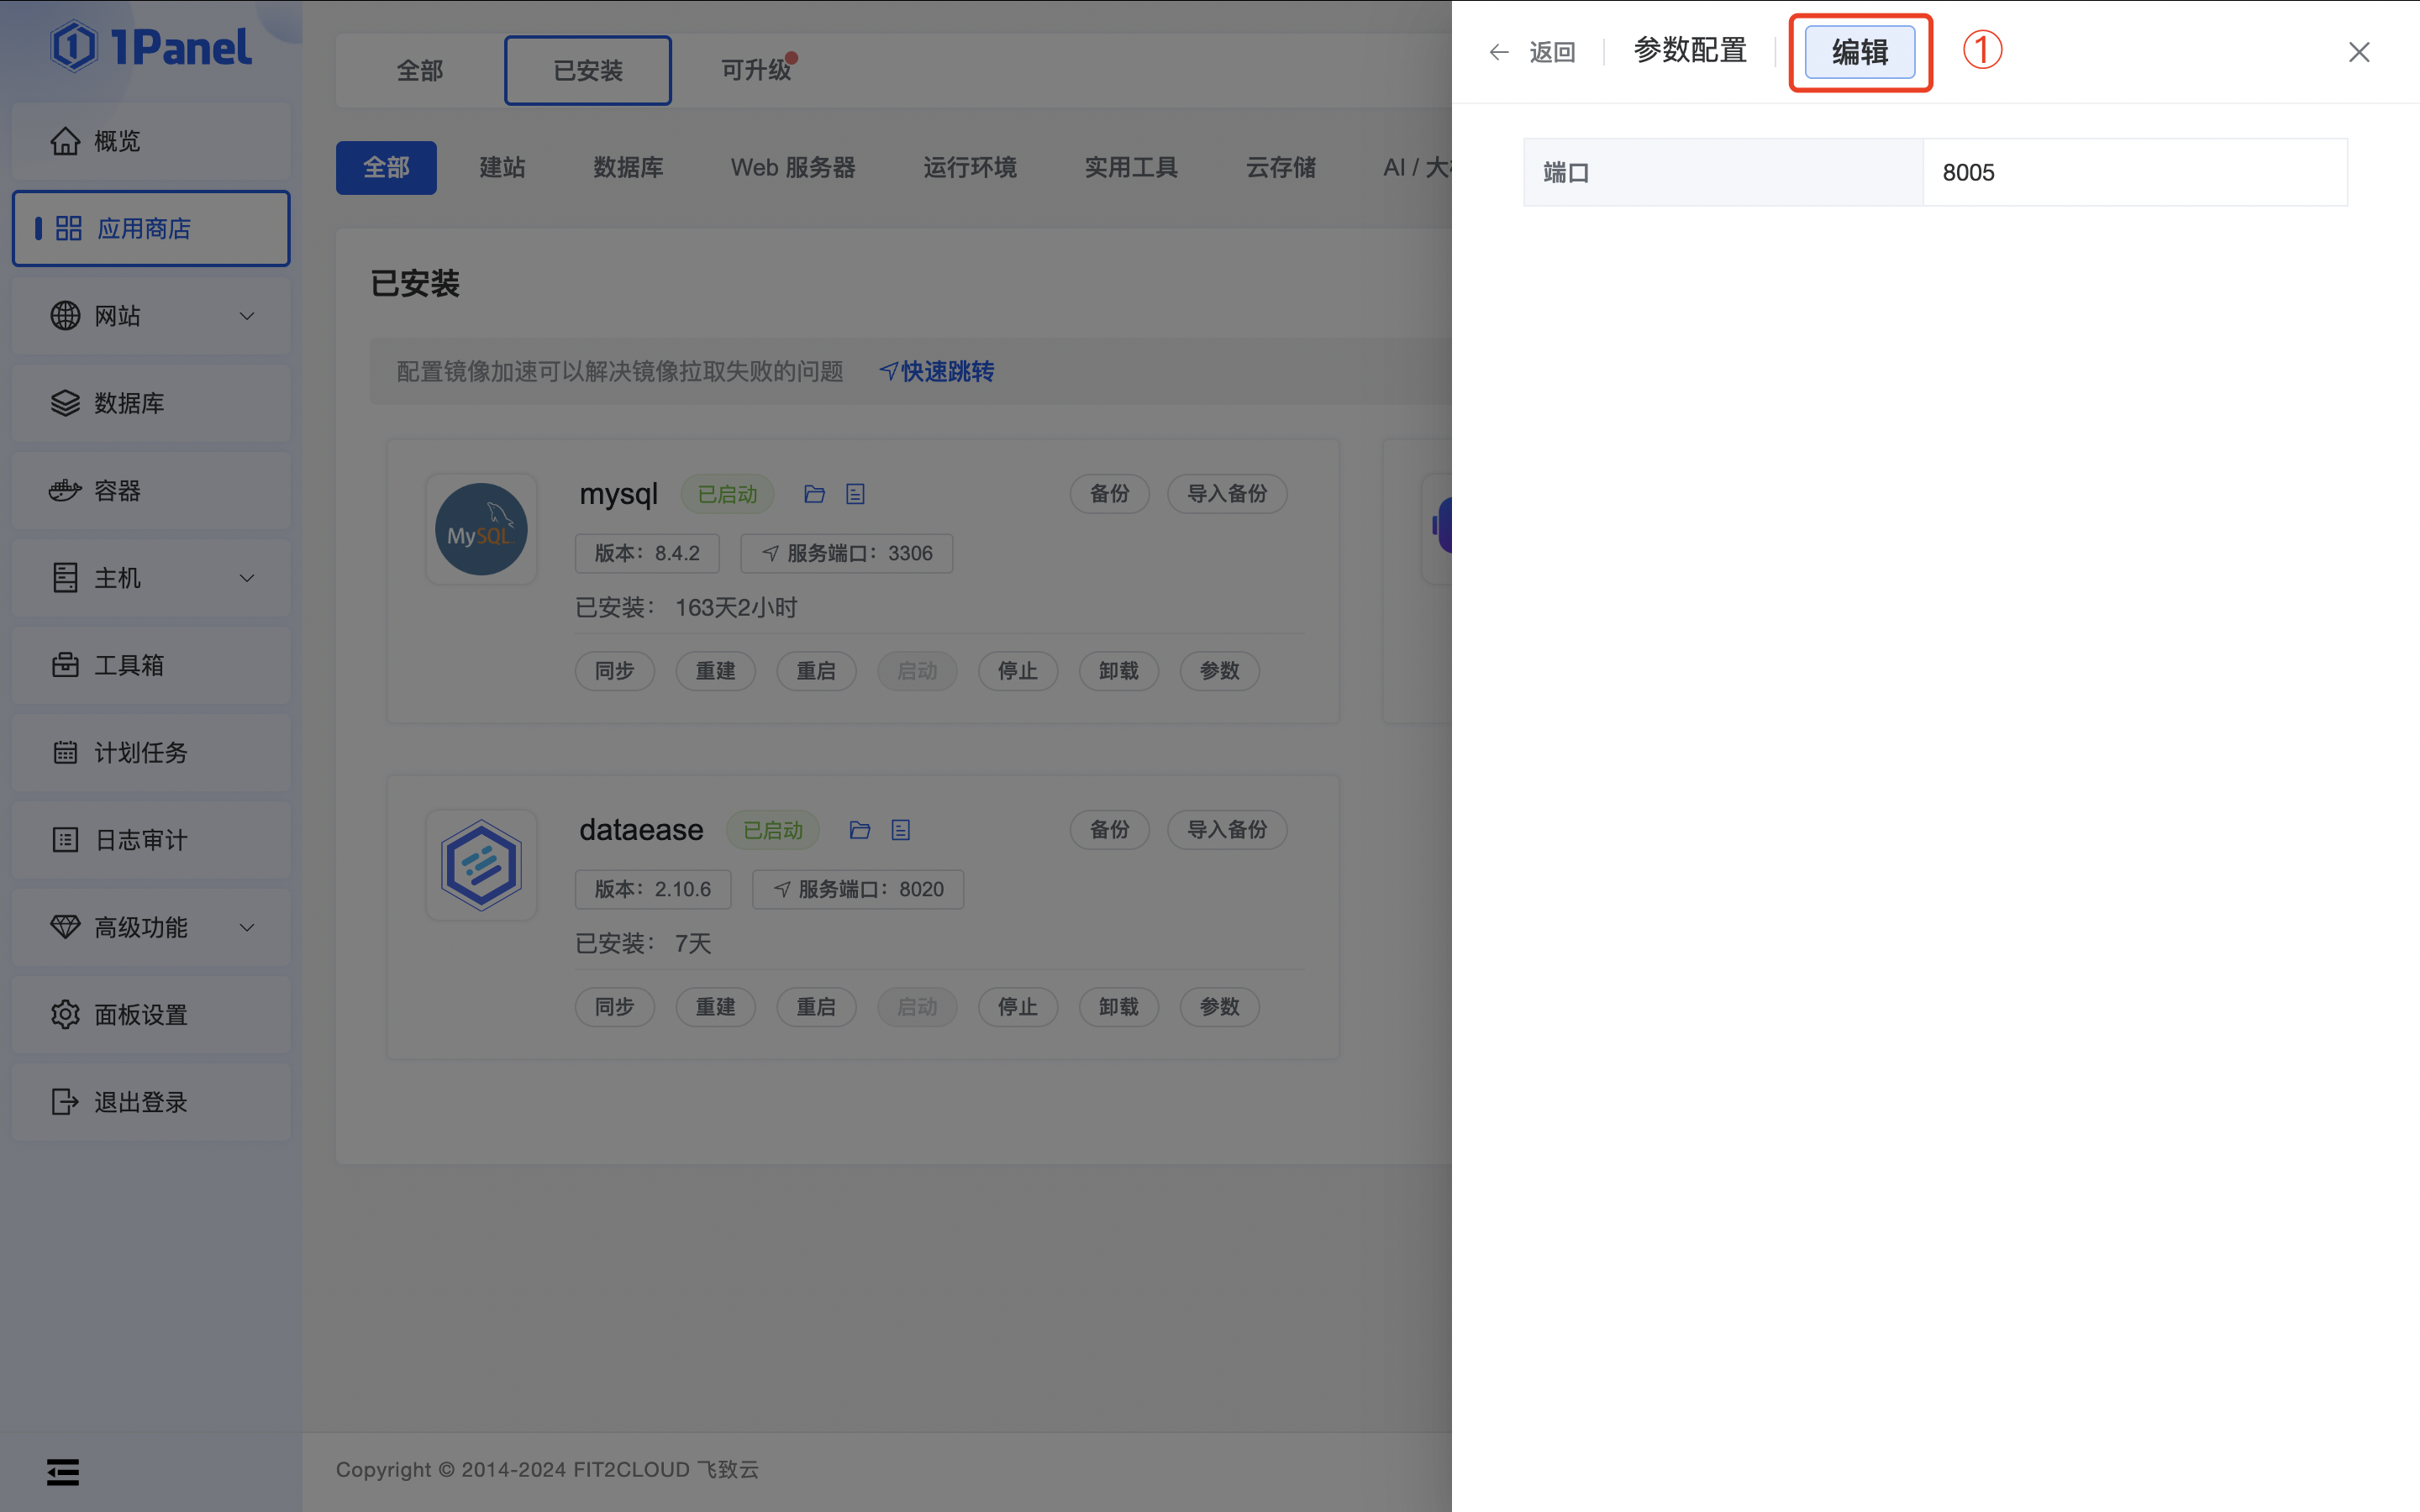This screenshot has height=1512, width=2420.
Task: Switch to the 可升级 tab
Action: click(x=756, y=70)
